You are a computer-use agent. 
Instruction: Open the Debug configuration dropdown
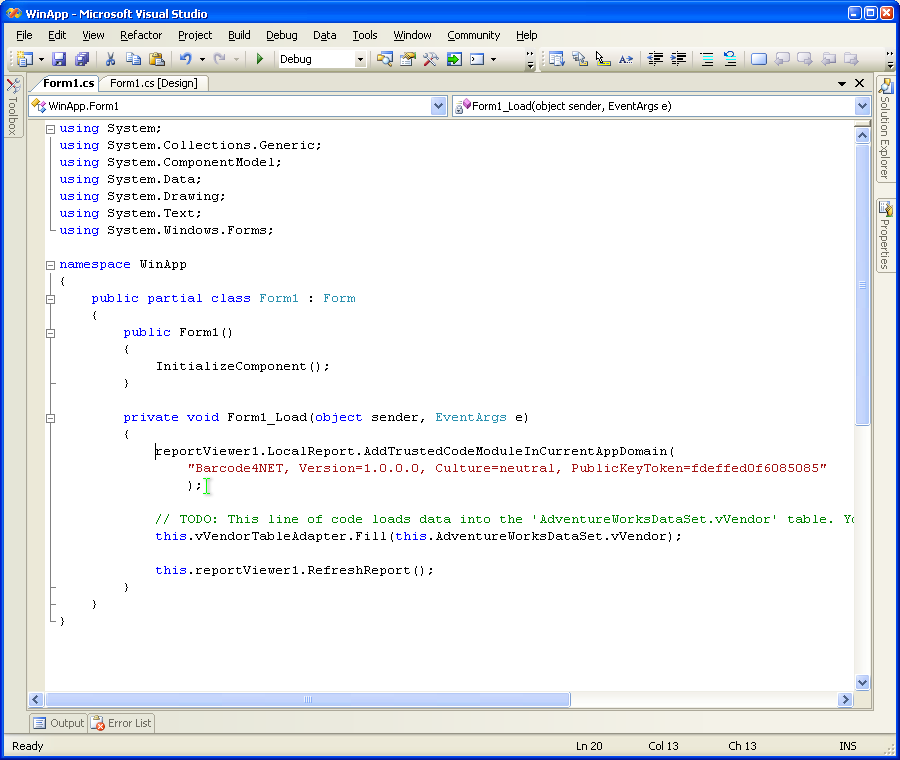point(360,60)
